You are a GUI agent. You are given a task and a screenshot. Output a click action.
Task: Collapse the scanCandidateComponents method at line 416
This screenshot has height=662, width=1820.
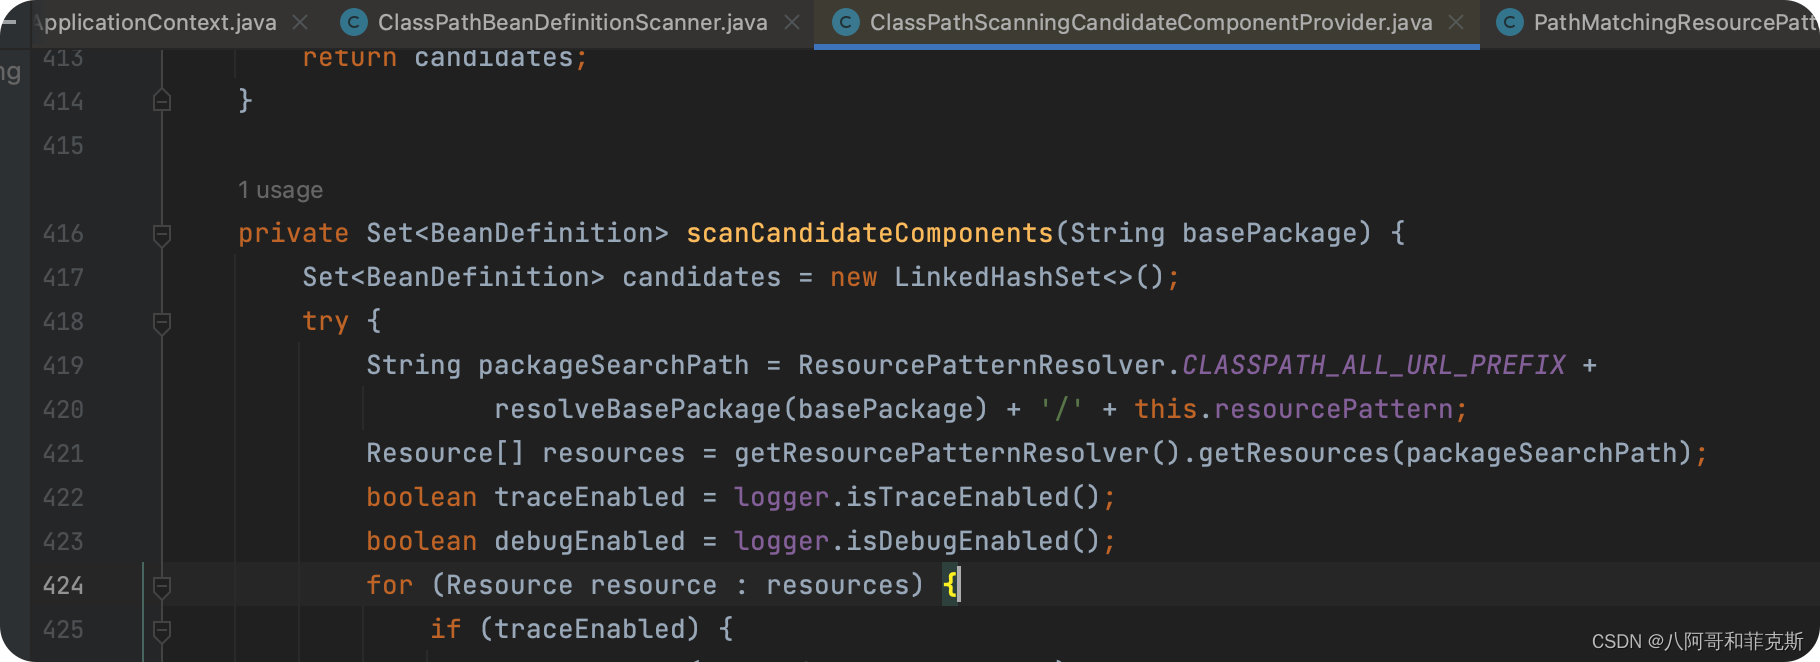point(162,235)
